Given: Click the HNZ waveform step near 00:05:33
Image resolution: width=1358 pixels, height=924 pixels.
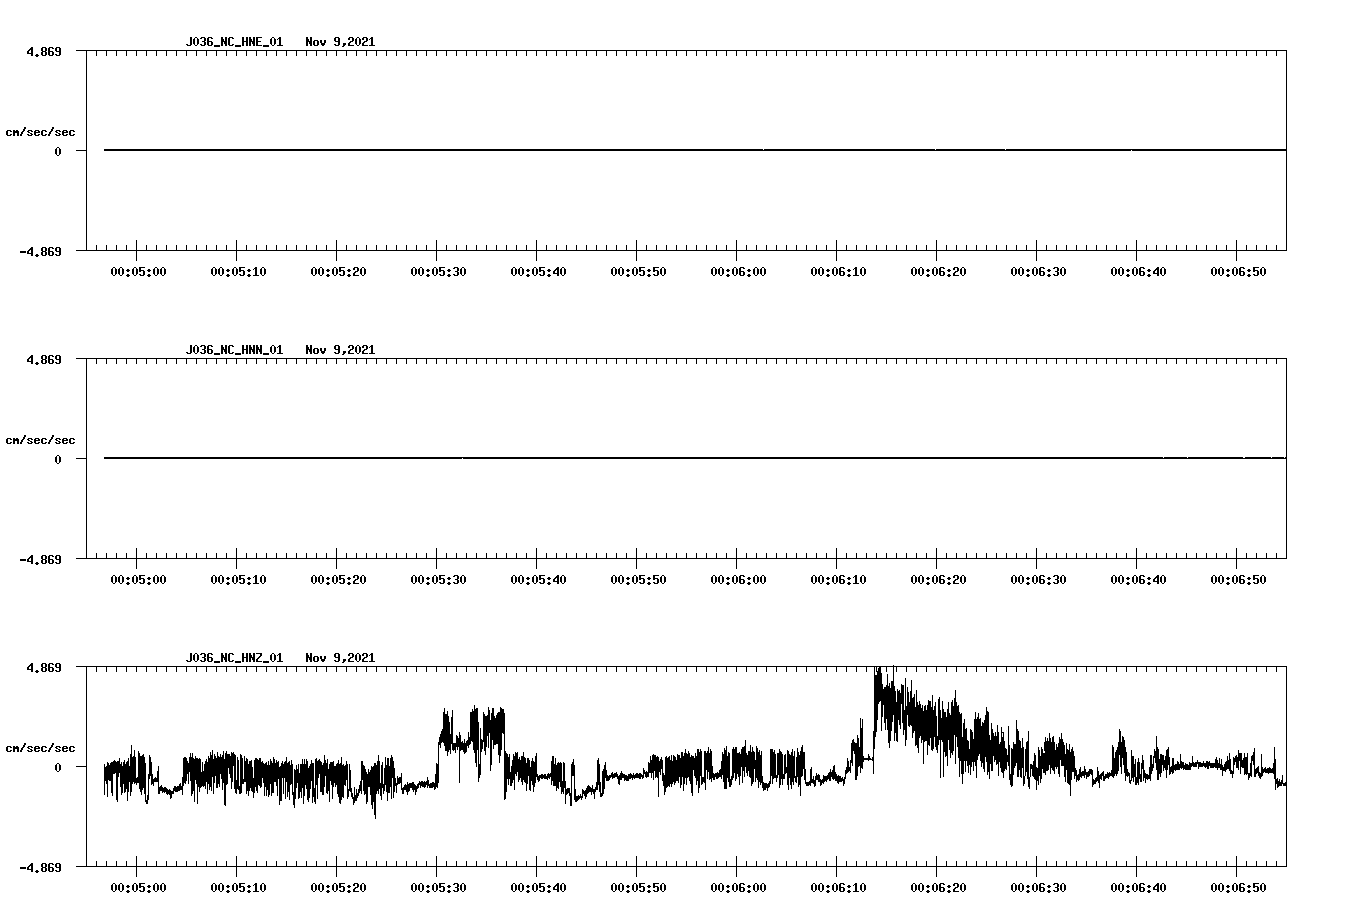Looking at the screenshot, I should [x=470, y=740].
